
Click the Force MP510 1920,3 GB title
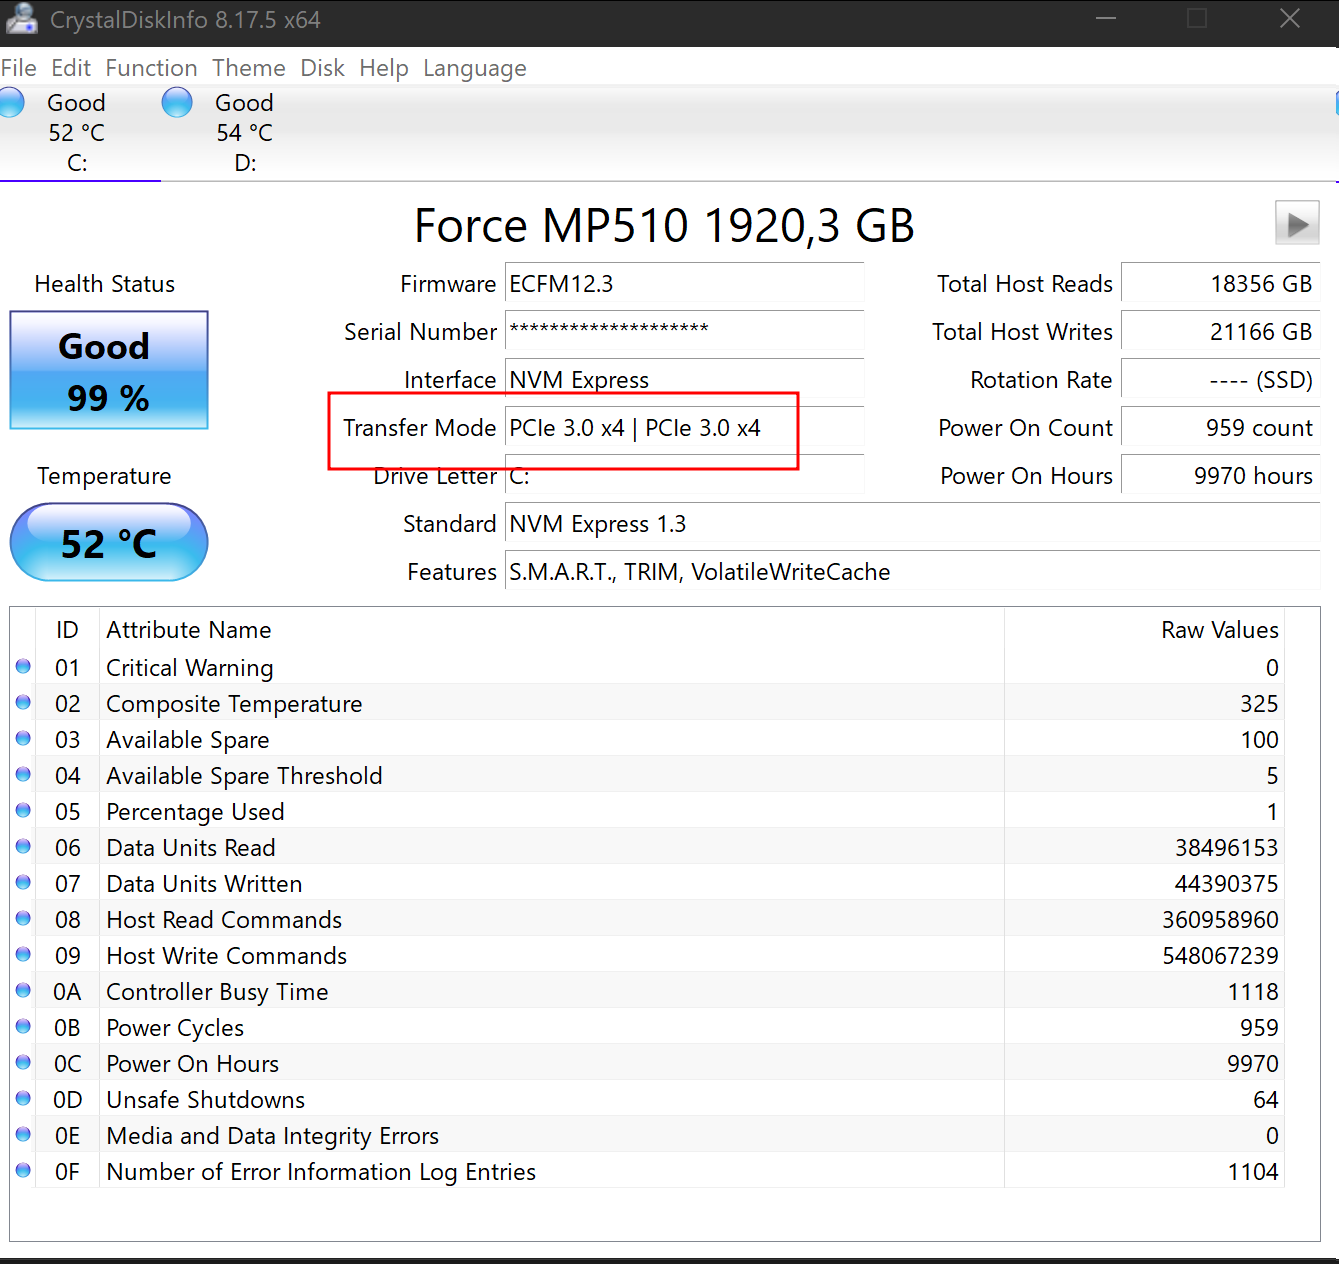coord(664,226)
